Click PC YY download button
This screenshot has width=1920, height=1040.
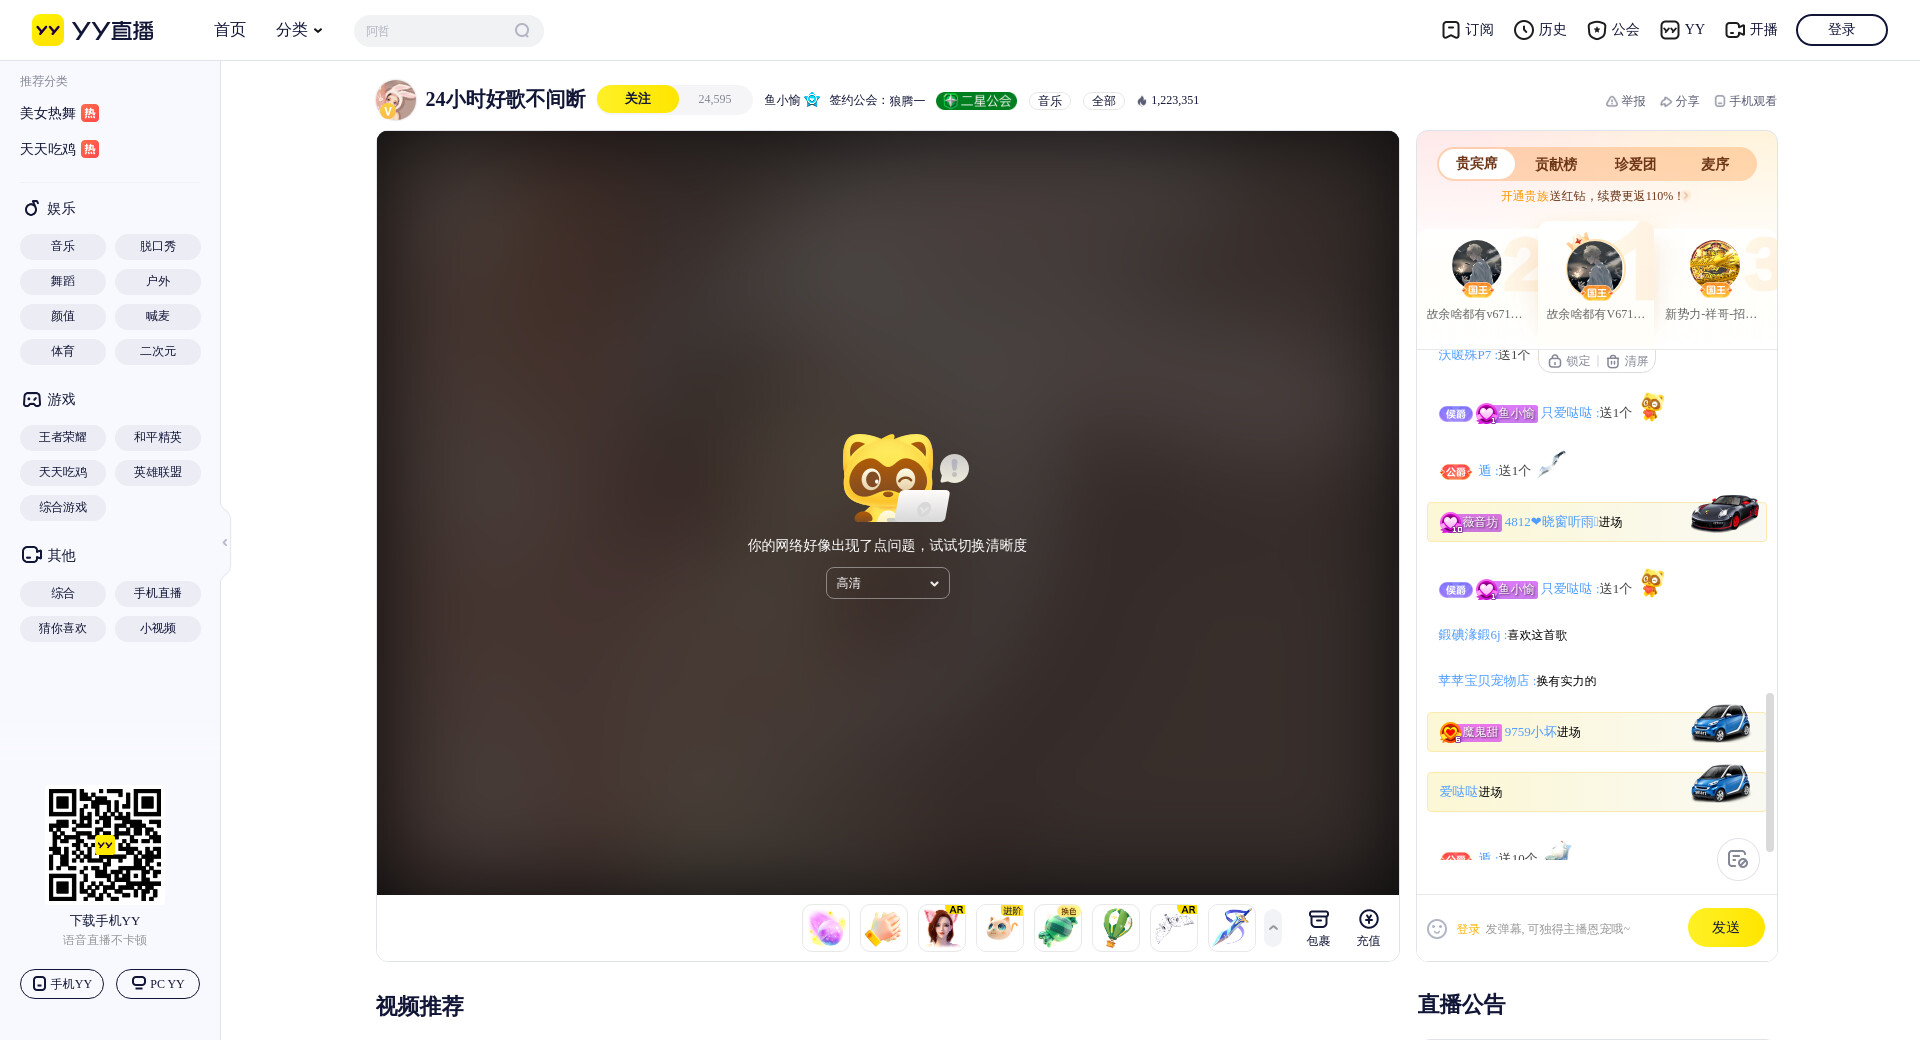tap(158, 984)
